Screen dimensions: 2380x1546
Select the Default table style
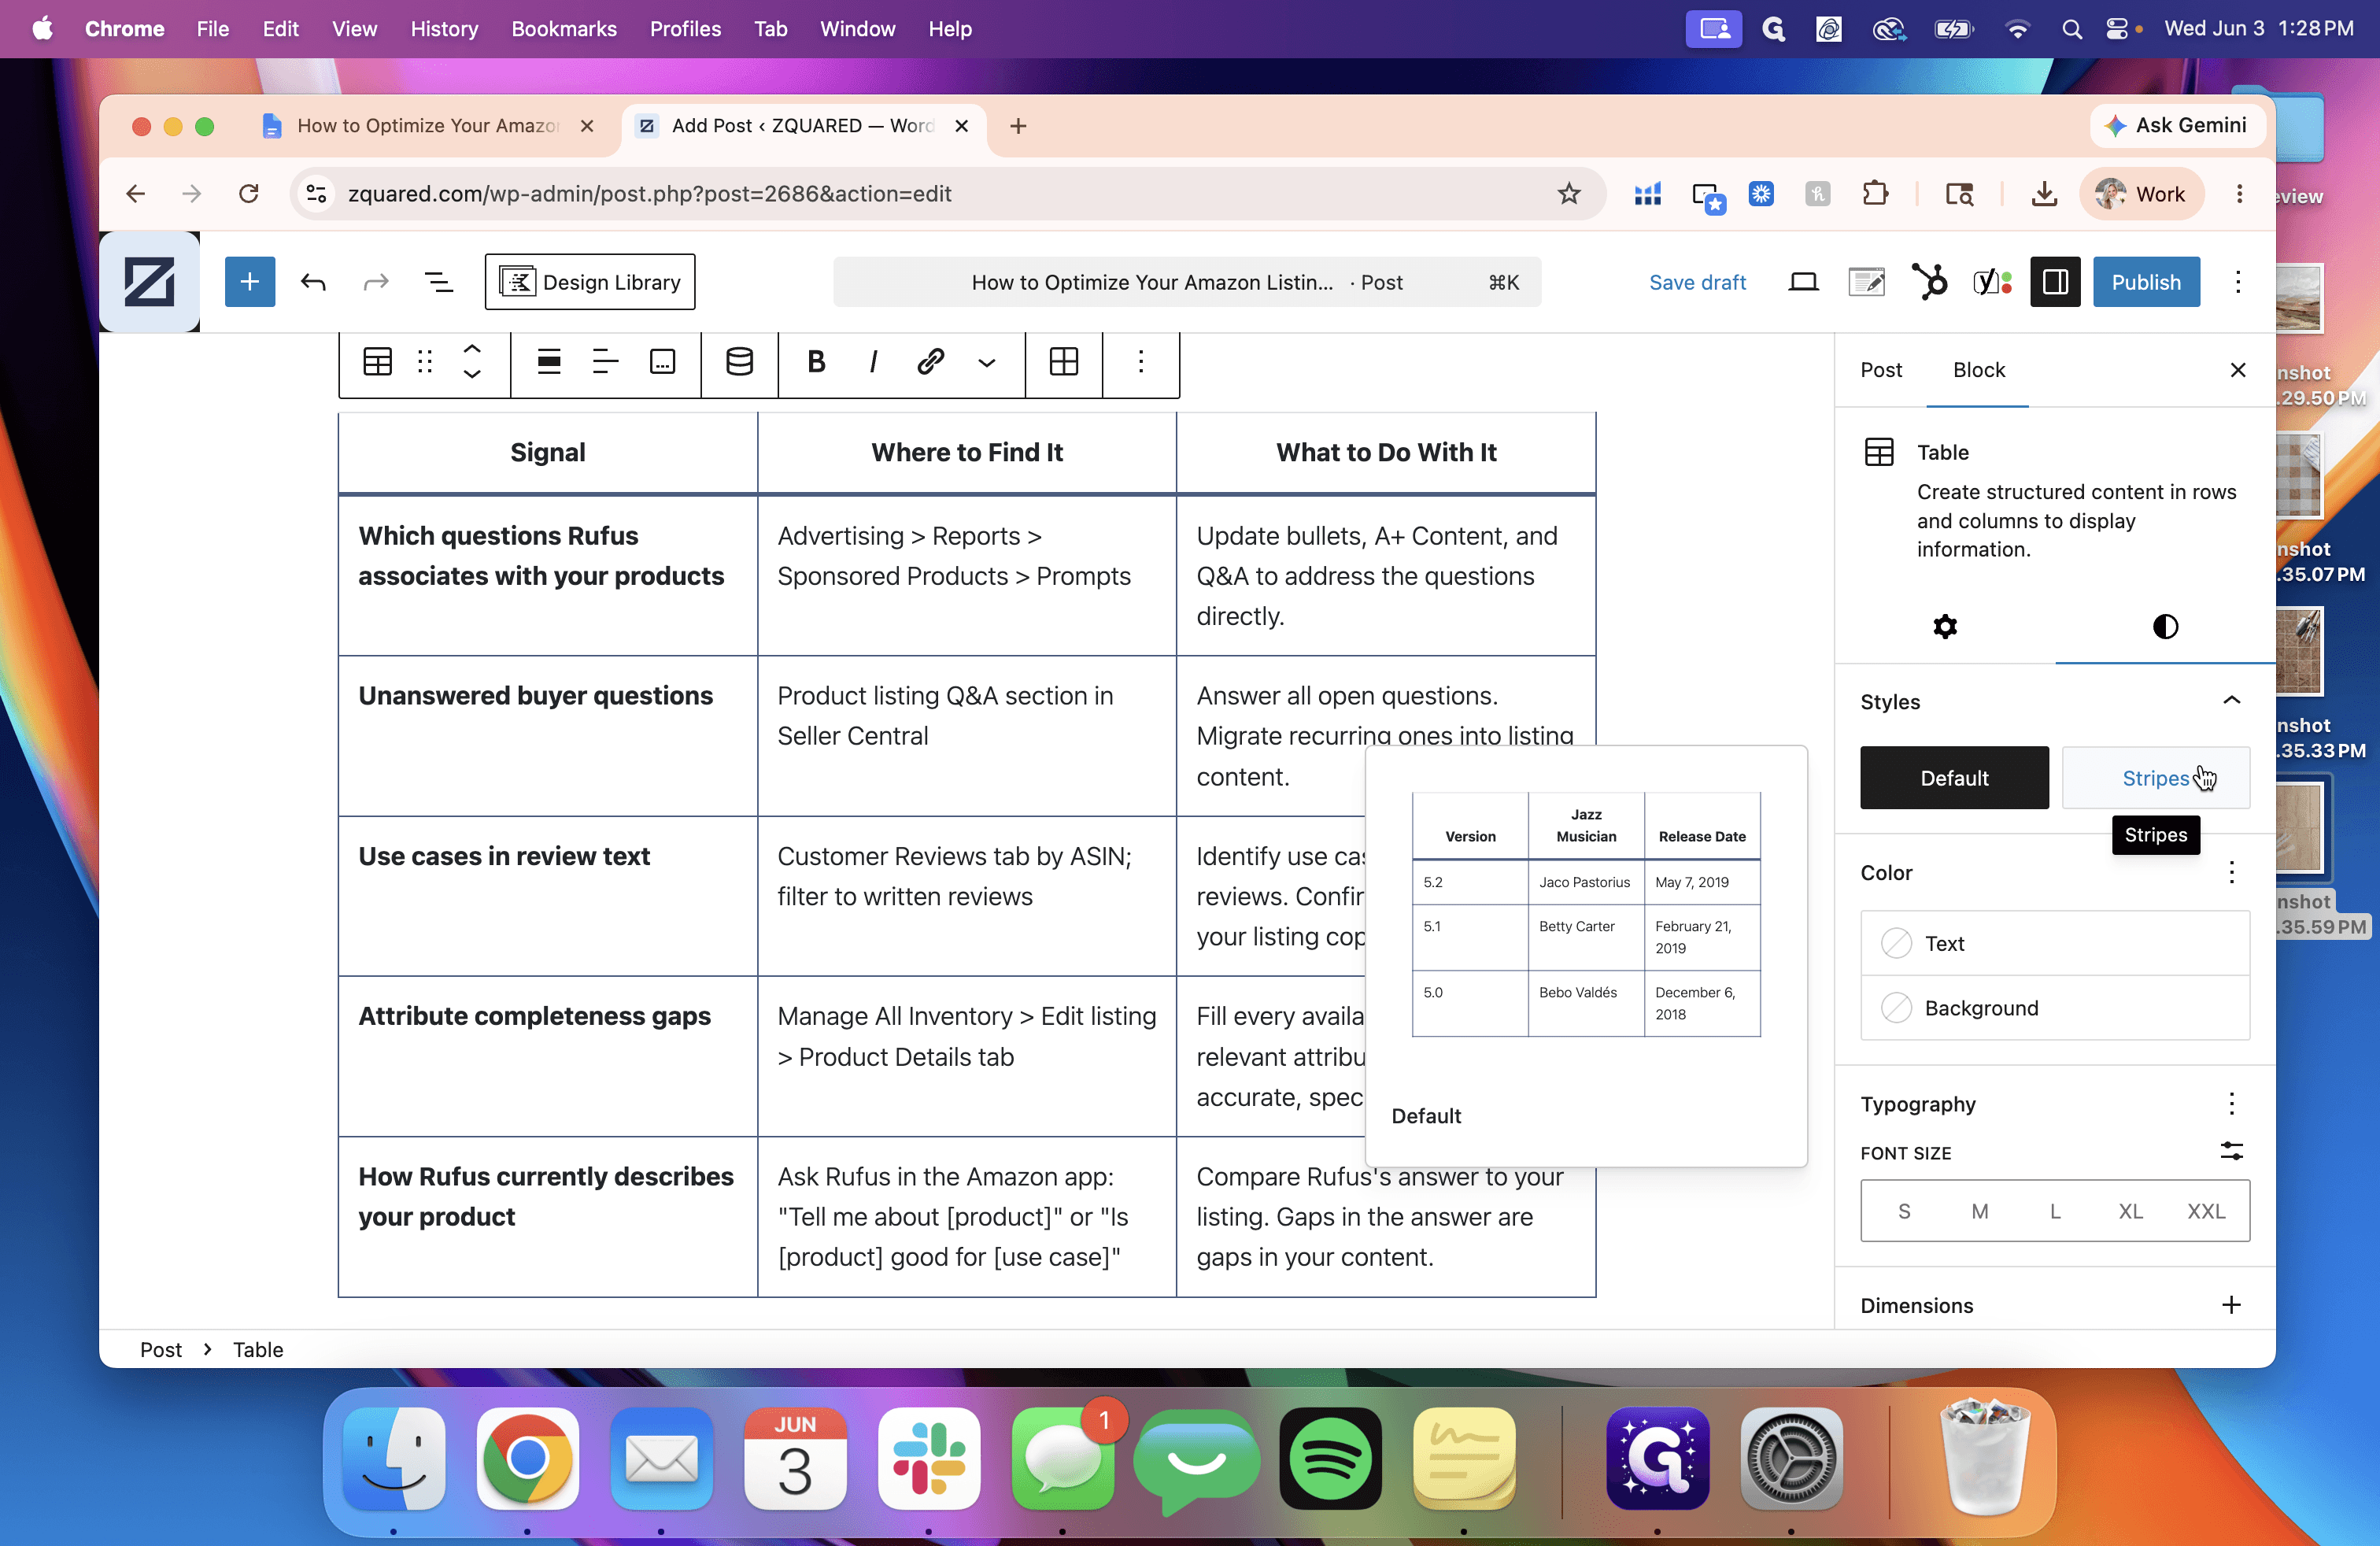tap(1954, 778)
